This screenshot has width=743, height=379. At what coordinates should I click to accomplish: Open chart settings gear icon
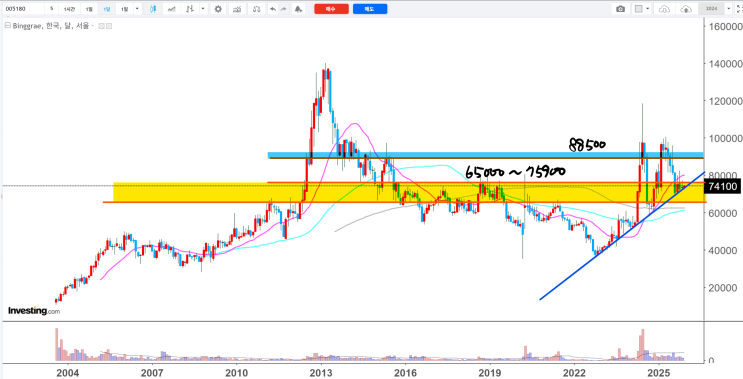tap(218, 9)
